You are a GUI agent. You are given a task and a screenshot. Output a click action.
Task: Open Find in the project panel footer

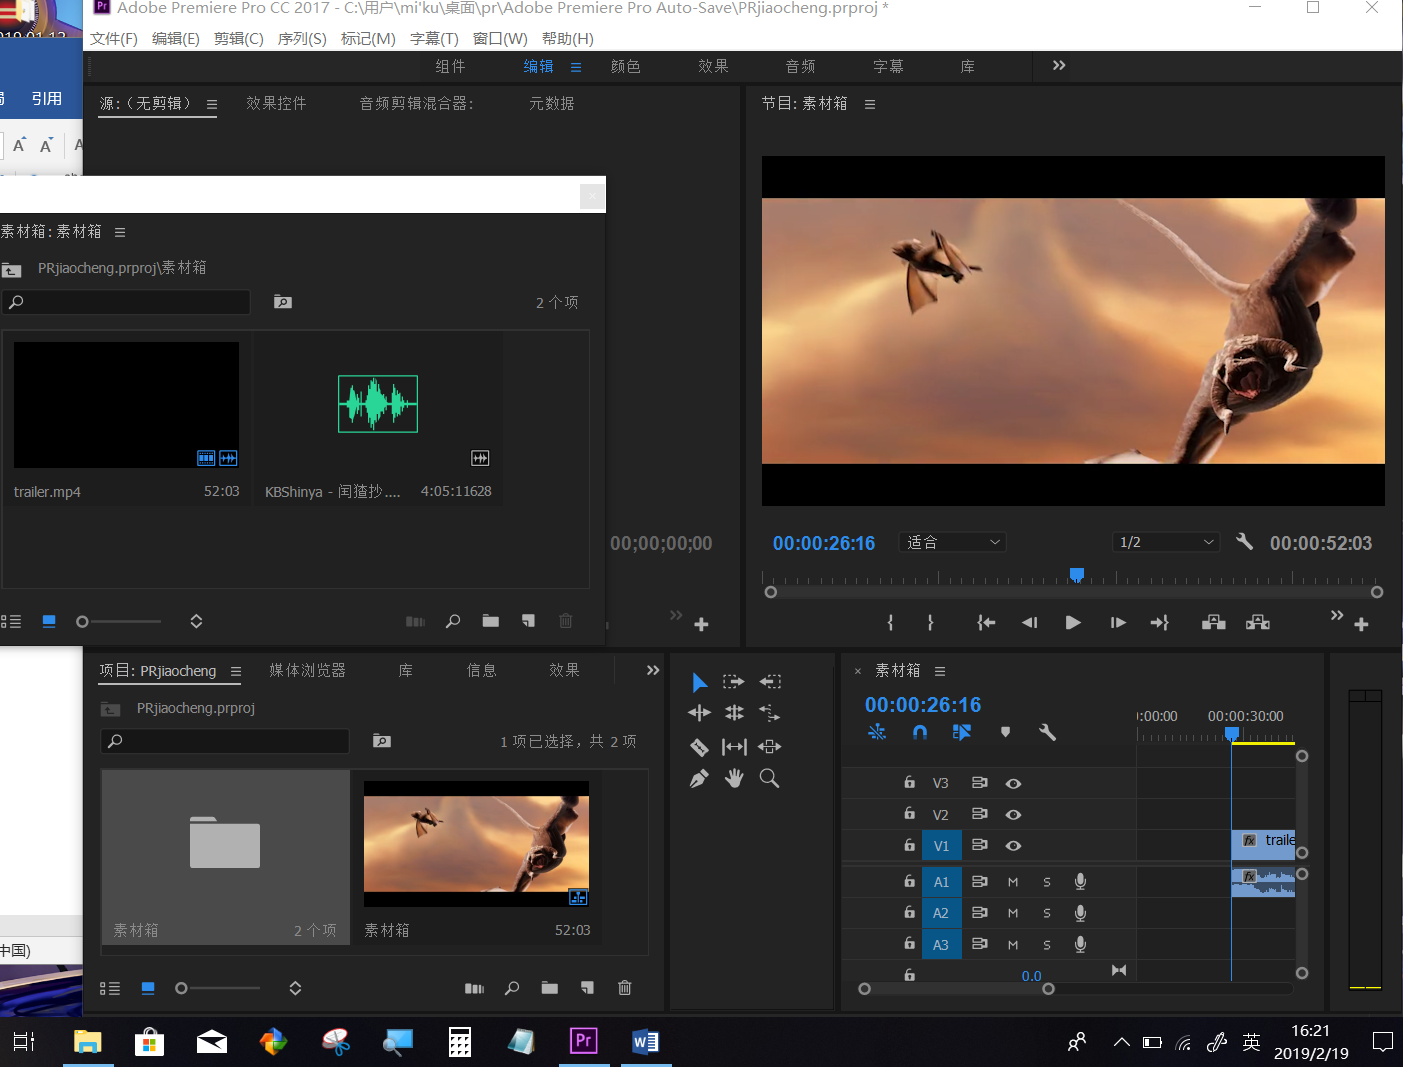512,988
